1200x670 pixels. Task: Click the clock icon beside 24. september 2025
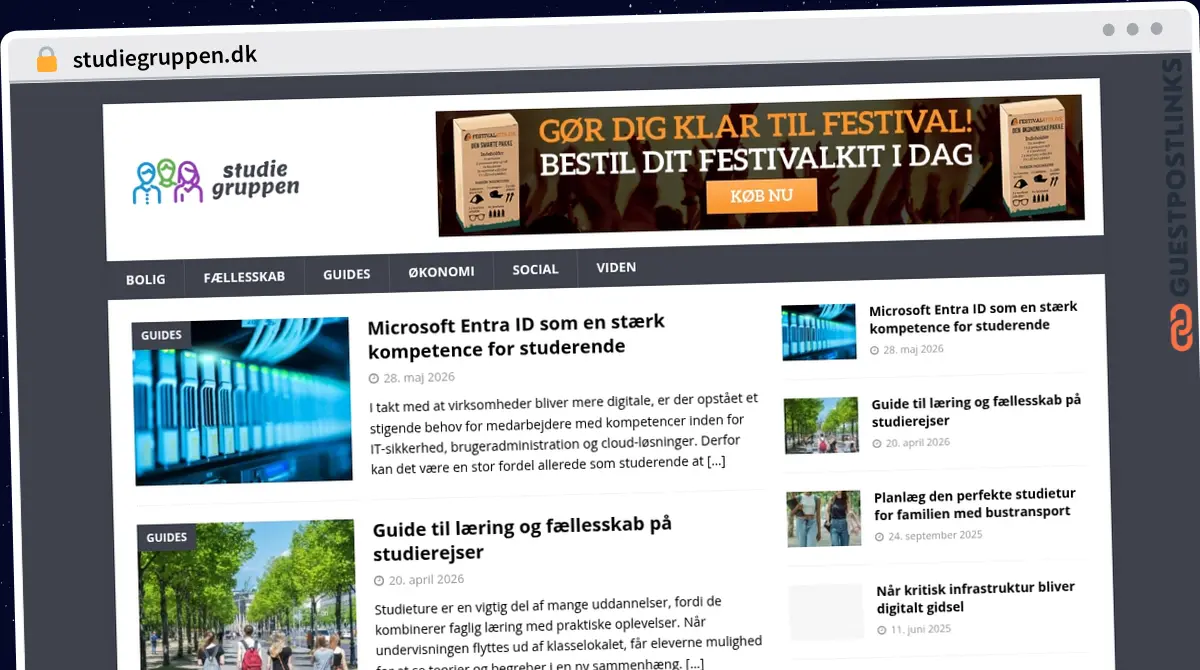click(879, 537)
